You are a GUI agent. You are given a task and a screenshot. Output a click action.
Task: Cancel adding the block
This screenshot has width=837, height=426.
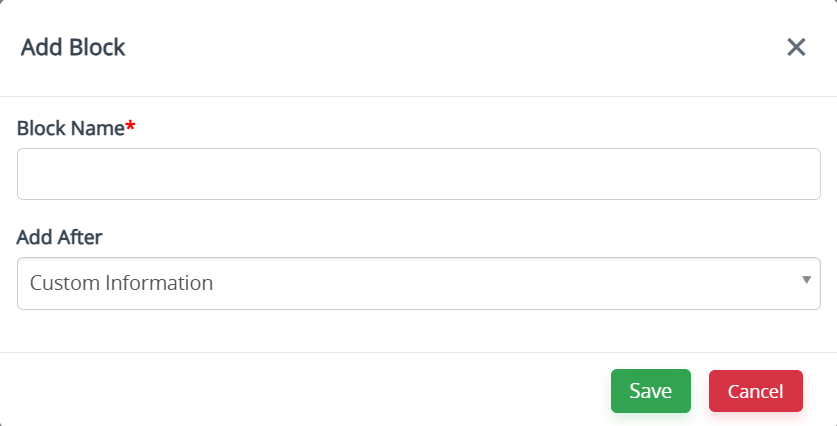point(755,391)
